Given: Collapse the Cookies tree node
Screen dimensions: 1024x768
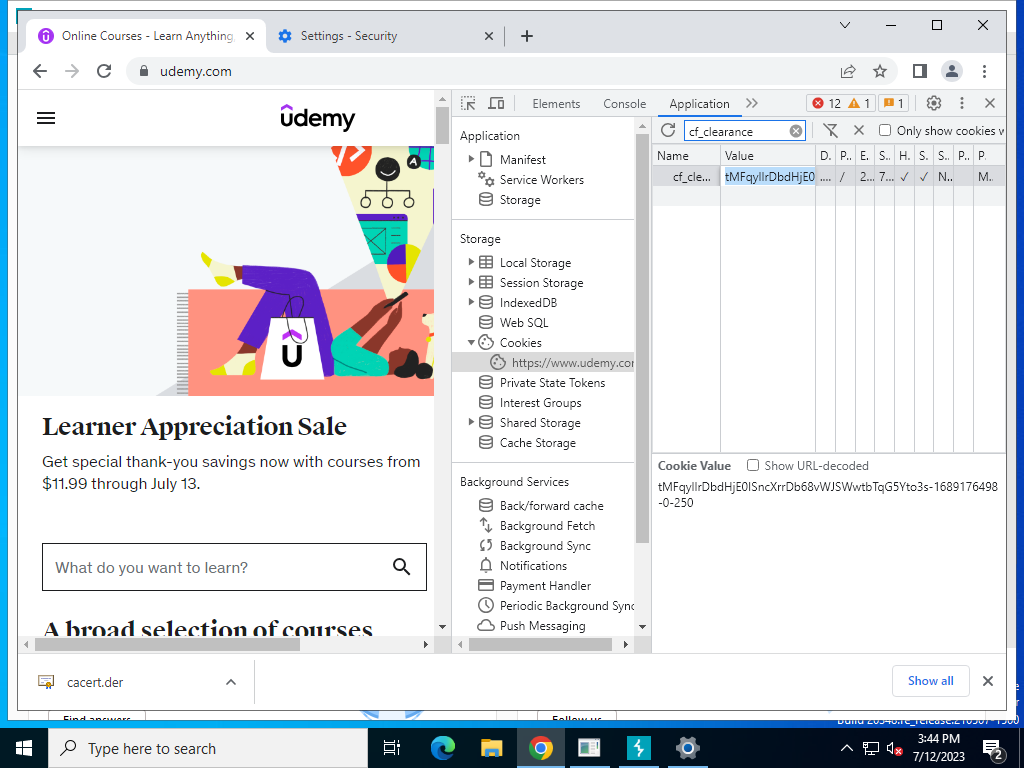Looking at the screenshot, I should [470, 342].
